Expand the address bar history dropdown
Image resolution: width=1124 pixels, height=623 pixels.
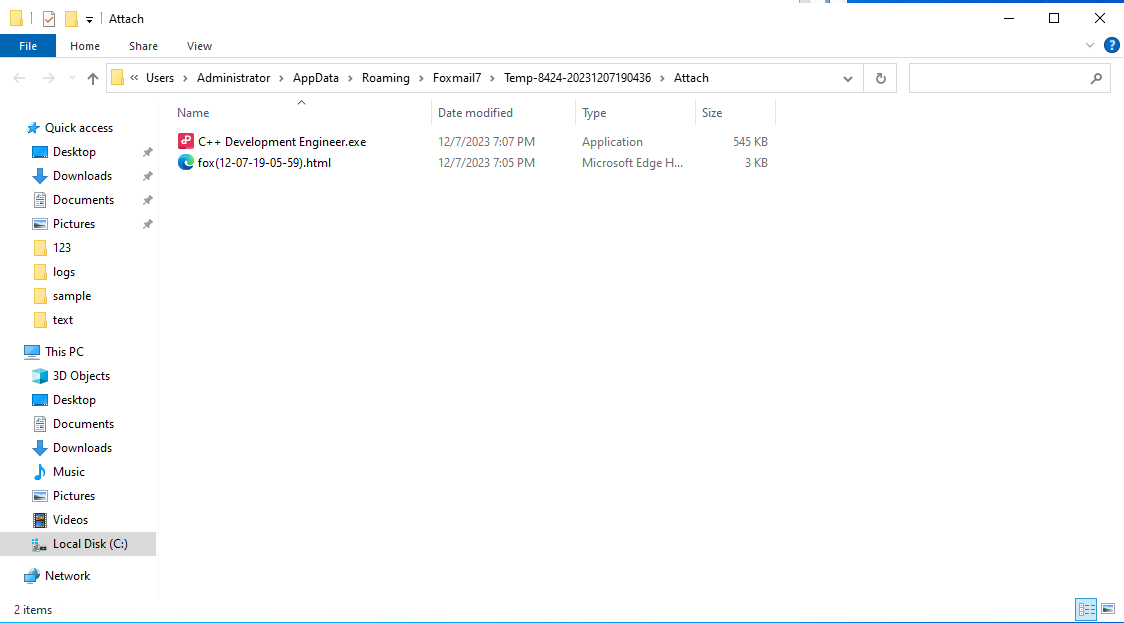click(x=848, y=78)
